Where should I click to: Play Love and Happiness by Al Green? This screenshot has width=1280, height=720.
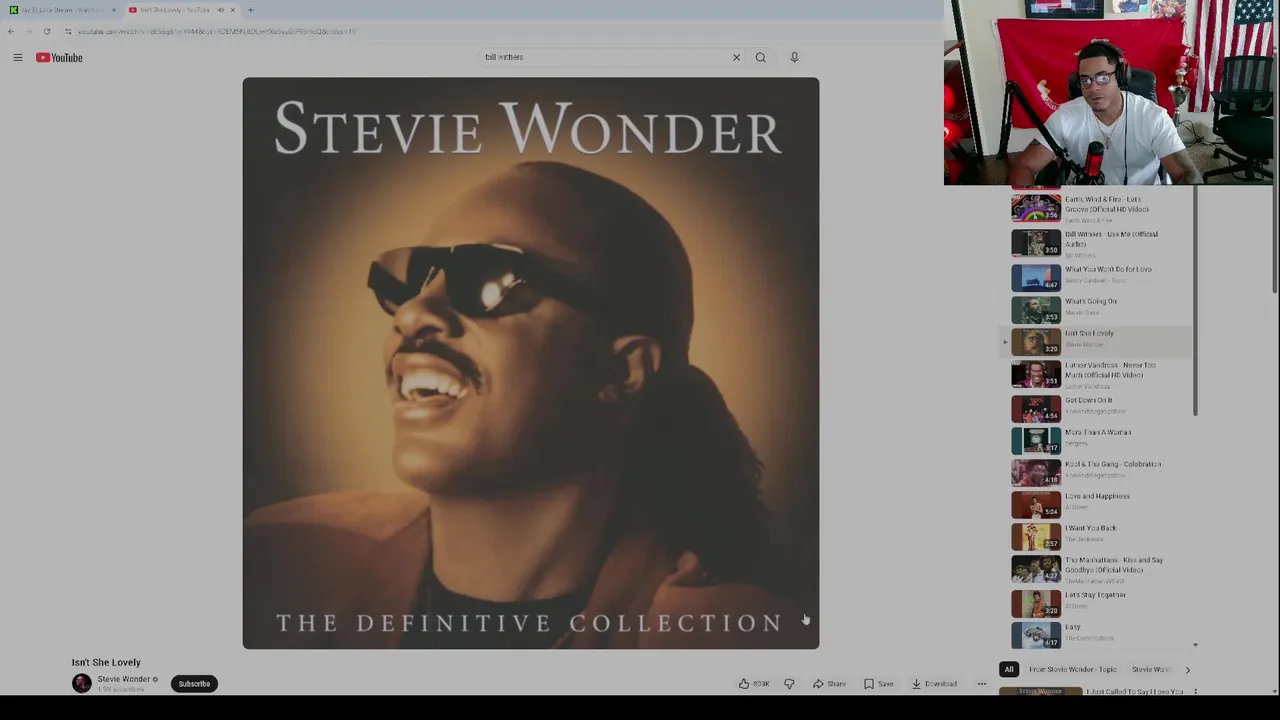coord(1097,503)
